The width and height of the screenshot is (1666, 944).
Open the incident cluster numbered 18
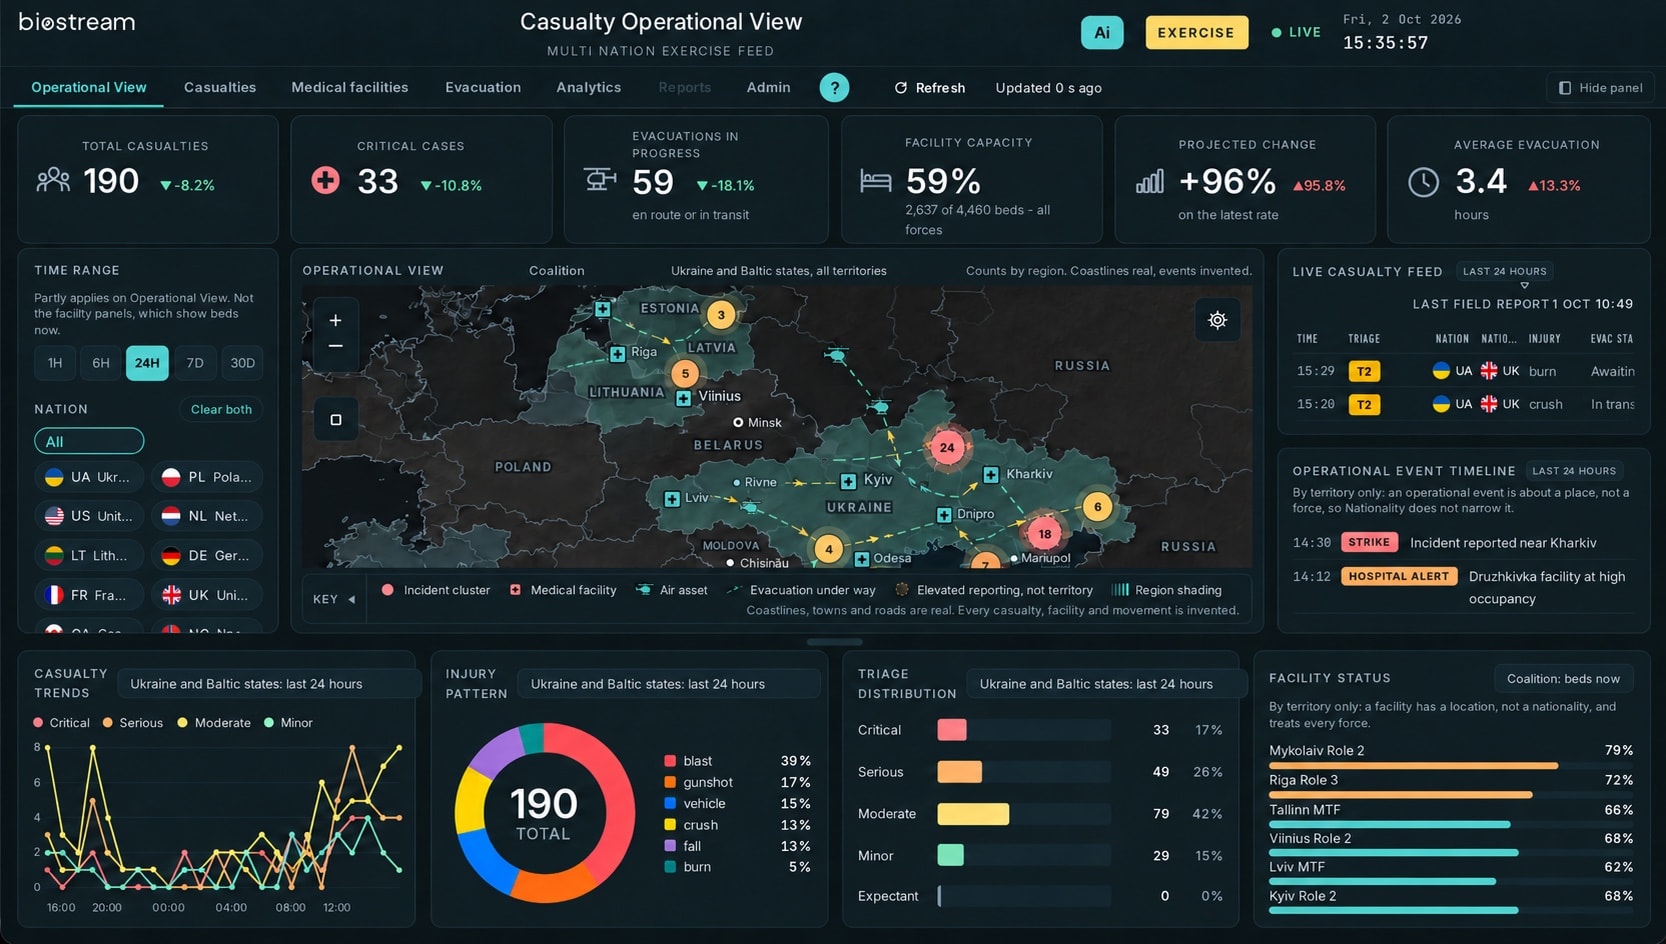pos(1044,533)
